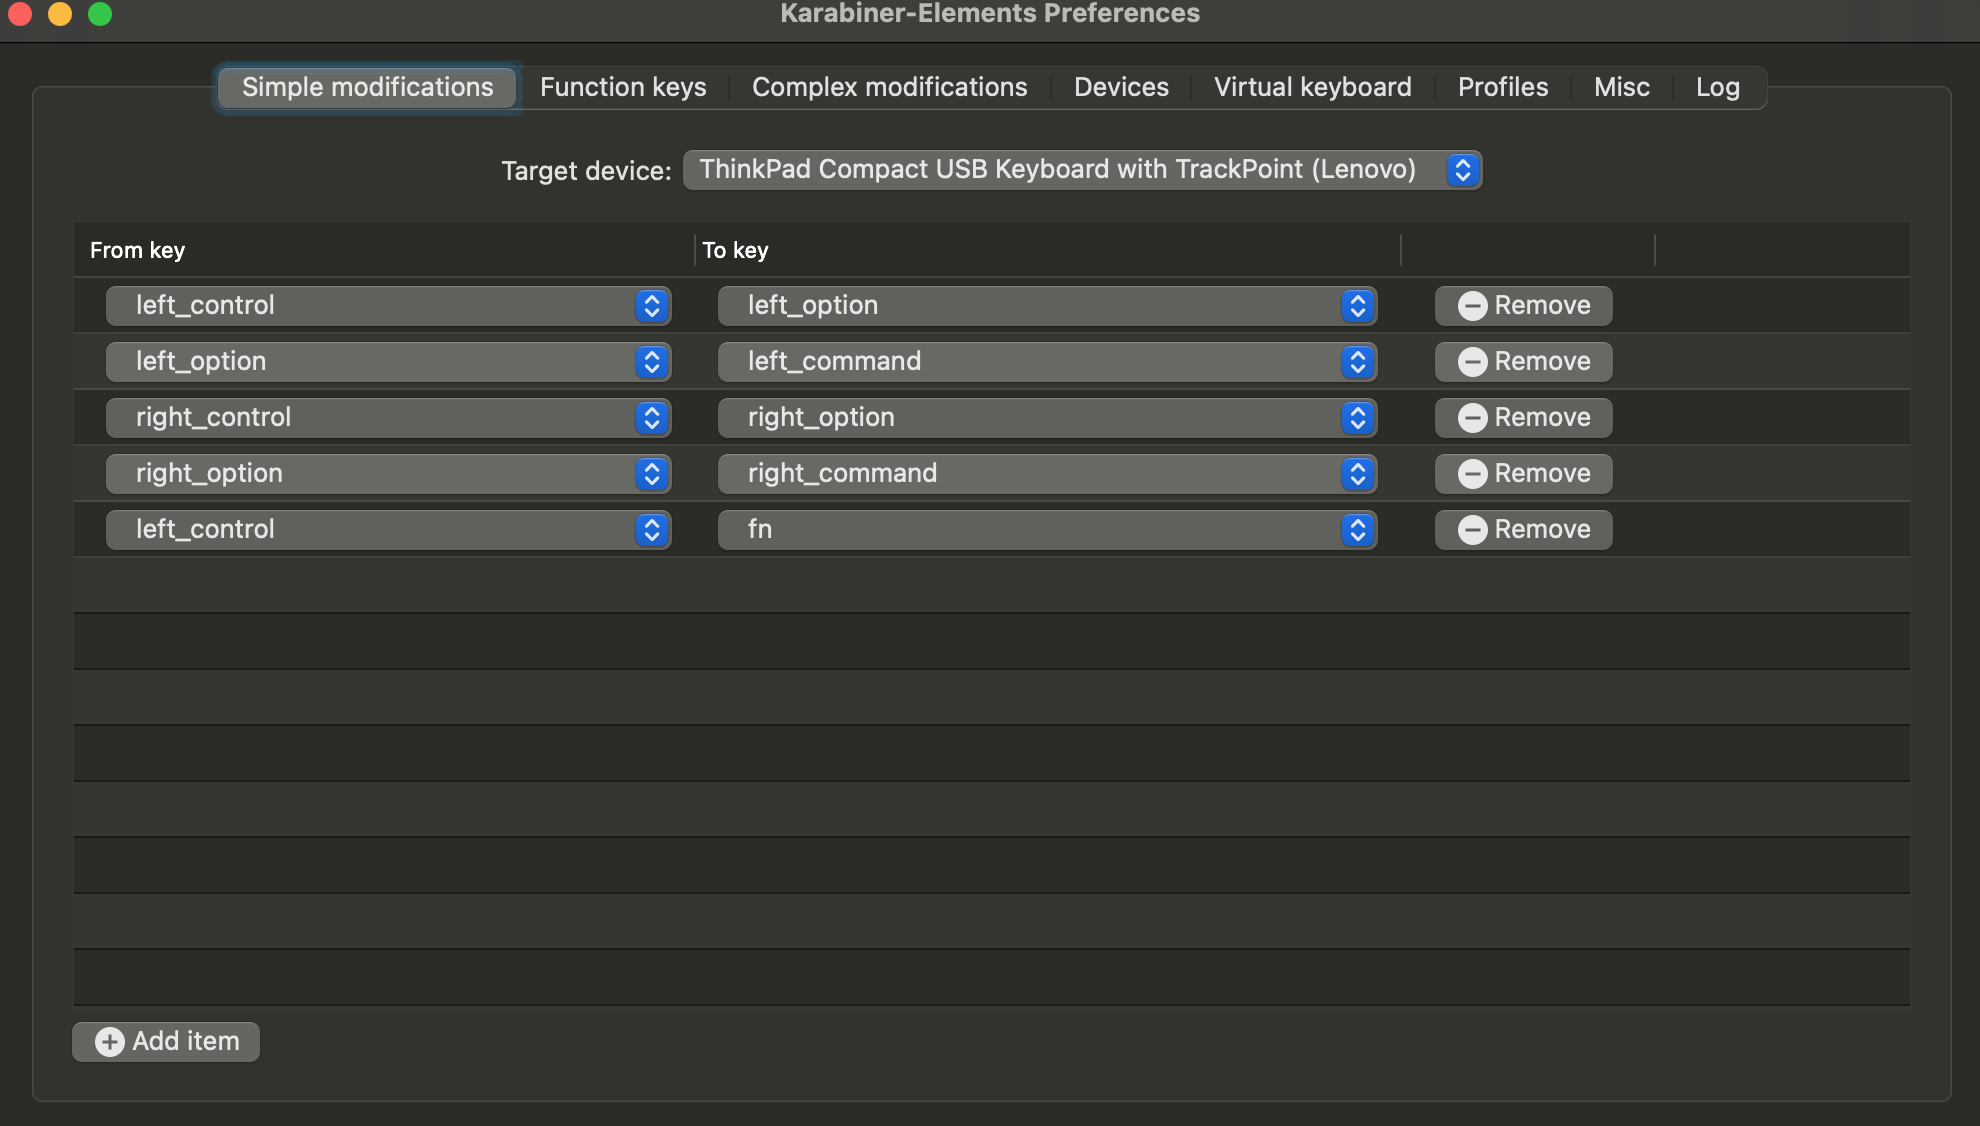
Task: Change the fn To key selection
Action: (1046, 530)
